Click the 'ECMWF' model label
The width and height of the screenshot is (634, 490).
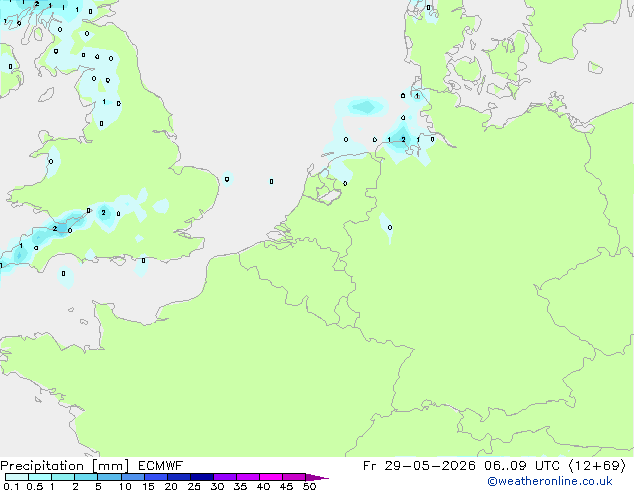click(x=161, y=466)
